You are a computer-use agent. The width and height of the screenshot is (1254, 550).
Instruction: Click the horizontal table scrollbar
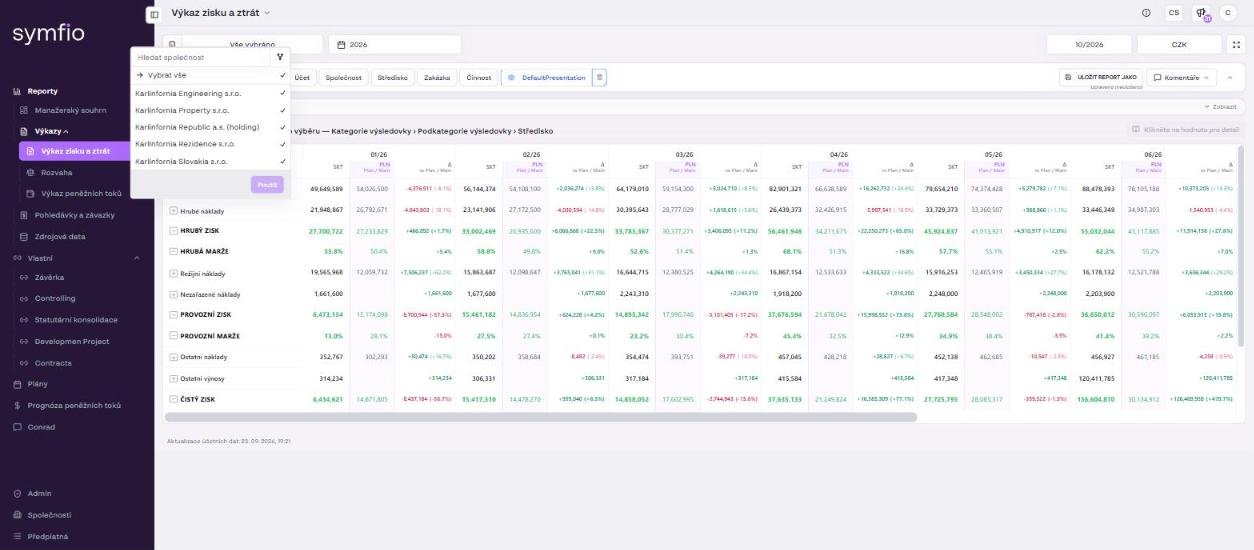(541, 417)
